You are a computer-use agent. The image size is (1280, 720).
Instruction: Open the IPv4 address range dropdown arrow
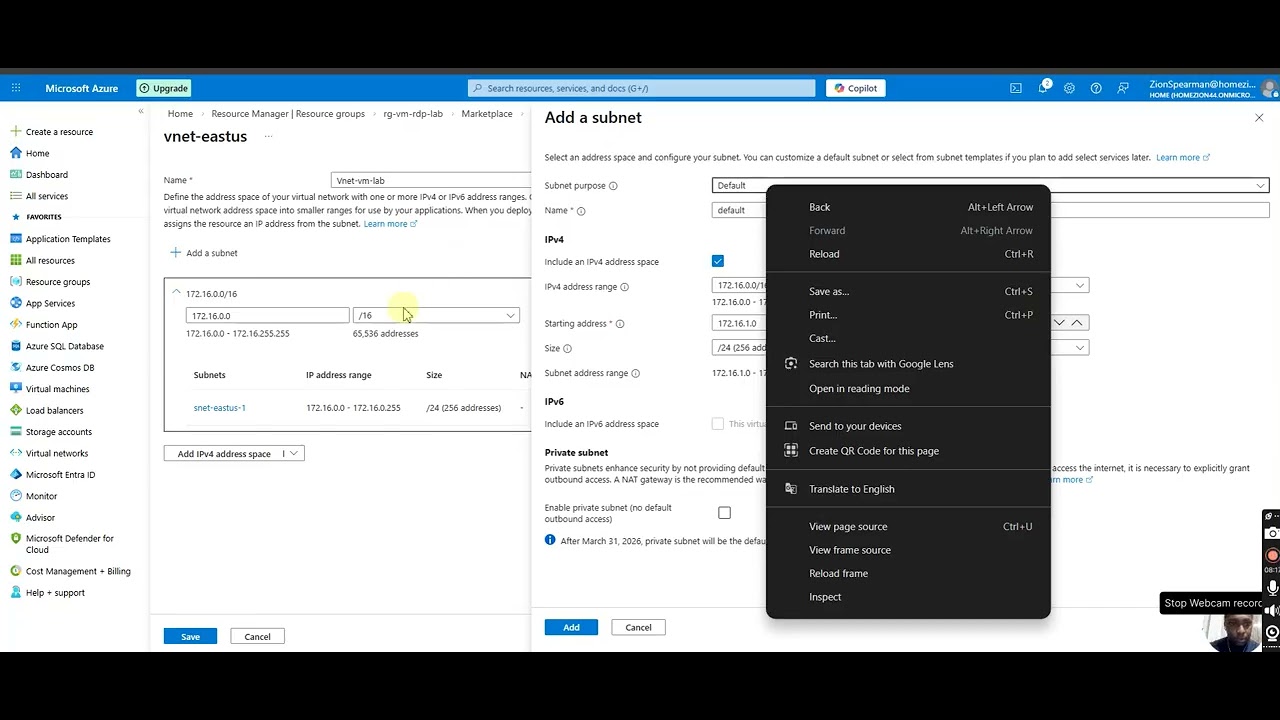tap(1080, 286)
